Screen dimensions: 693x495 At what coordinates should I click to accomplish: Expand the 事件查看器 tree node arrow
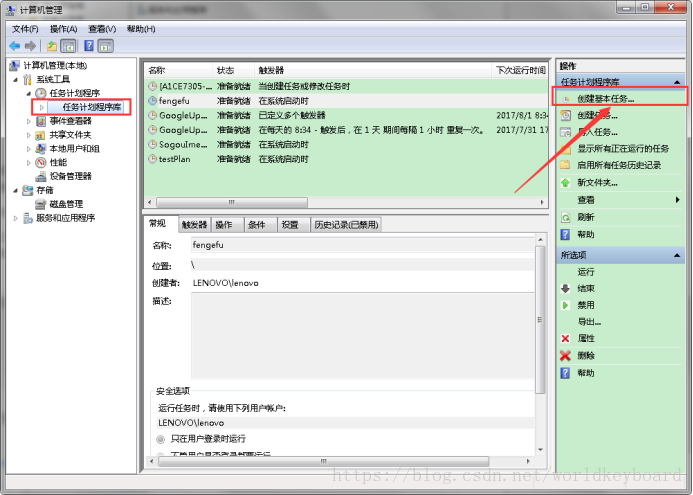(29, 121)
